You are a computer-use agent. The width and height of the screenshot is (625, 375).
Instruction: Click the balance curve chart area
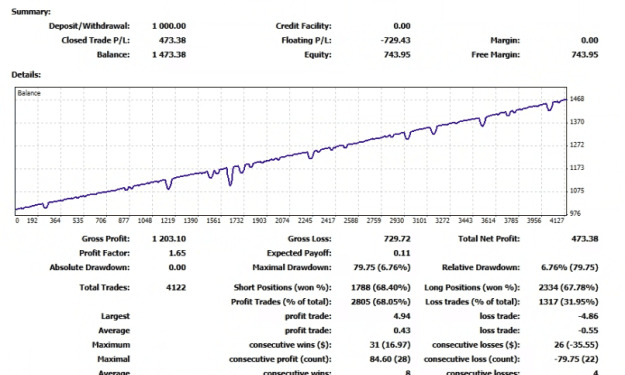(x=291, y=151)
